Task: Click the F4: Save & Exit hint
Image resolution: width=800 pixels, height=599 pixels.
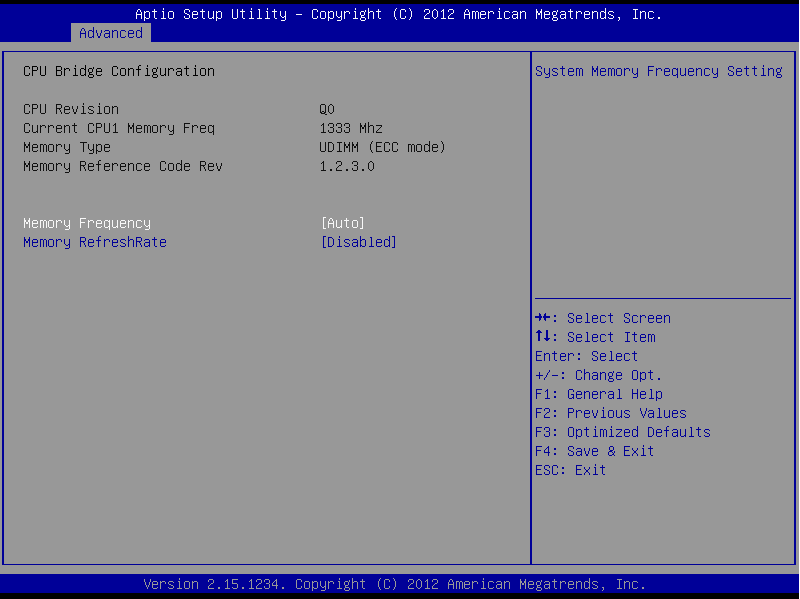Action: click(x=595, y=451)
